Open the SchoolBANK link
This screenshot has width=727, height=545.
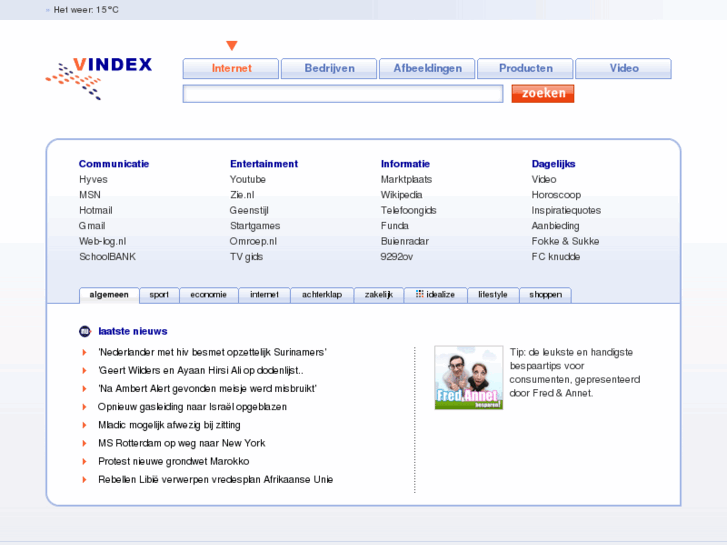pyautogui.click(x=108, y=257)
